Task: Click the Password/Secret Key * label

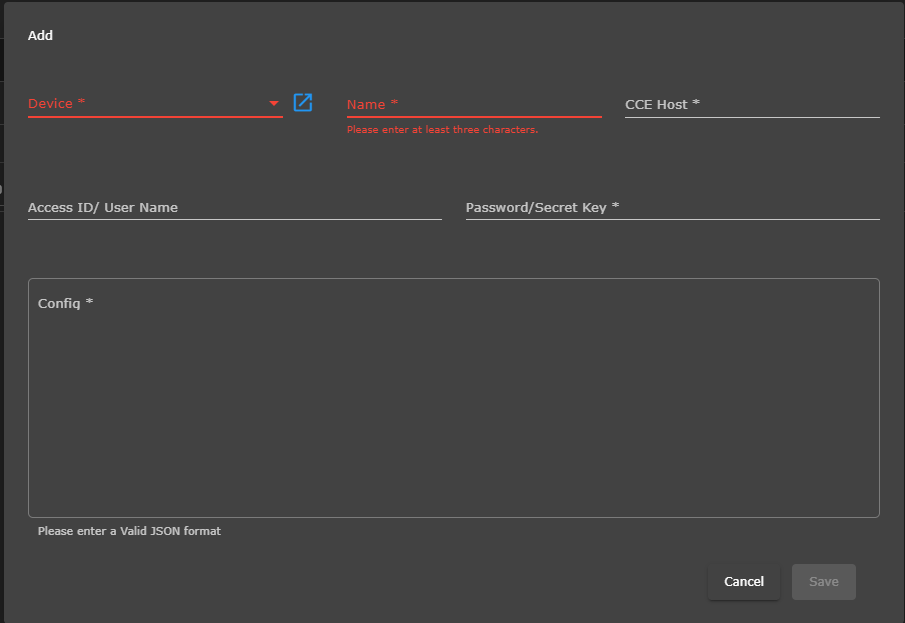Action: [x=542, y=208]
